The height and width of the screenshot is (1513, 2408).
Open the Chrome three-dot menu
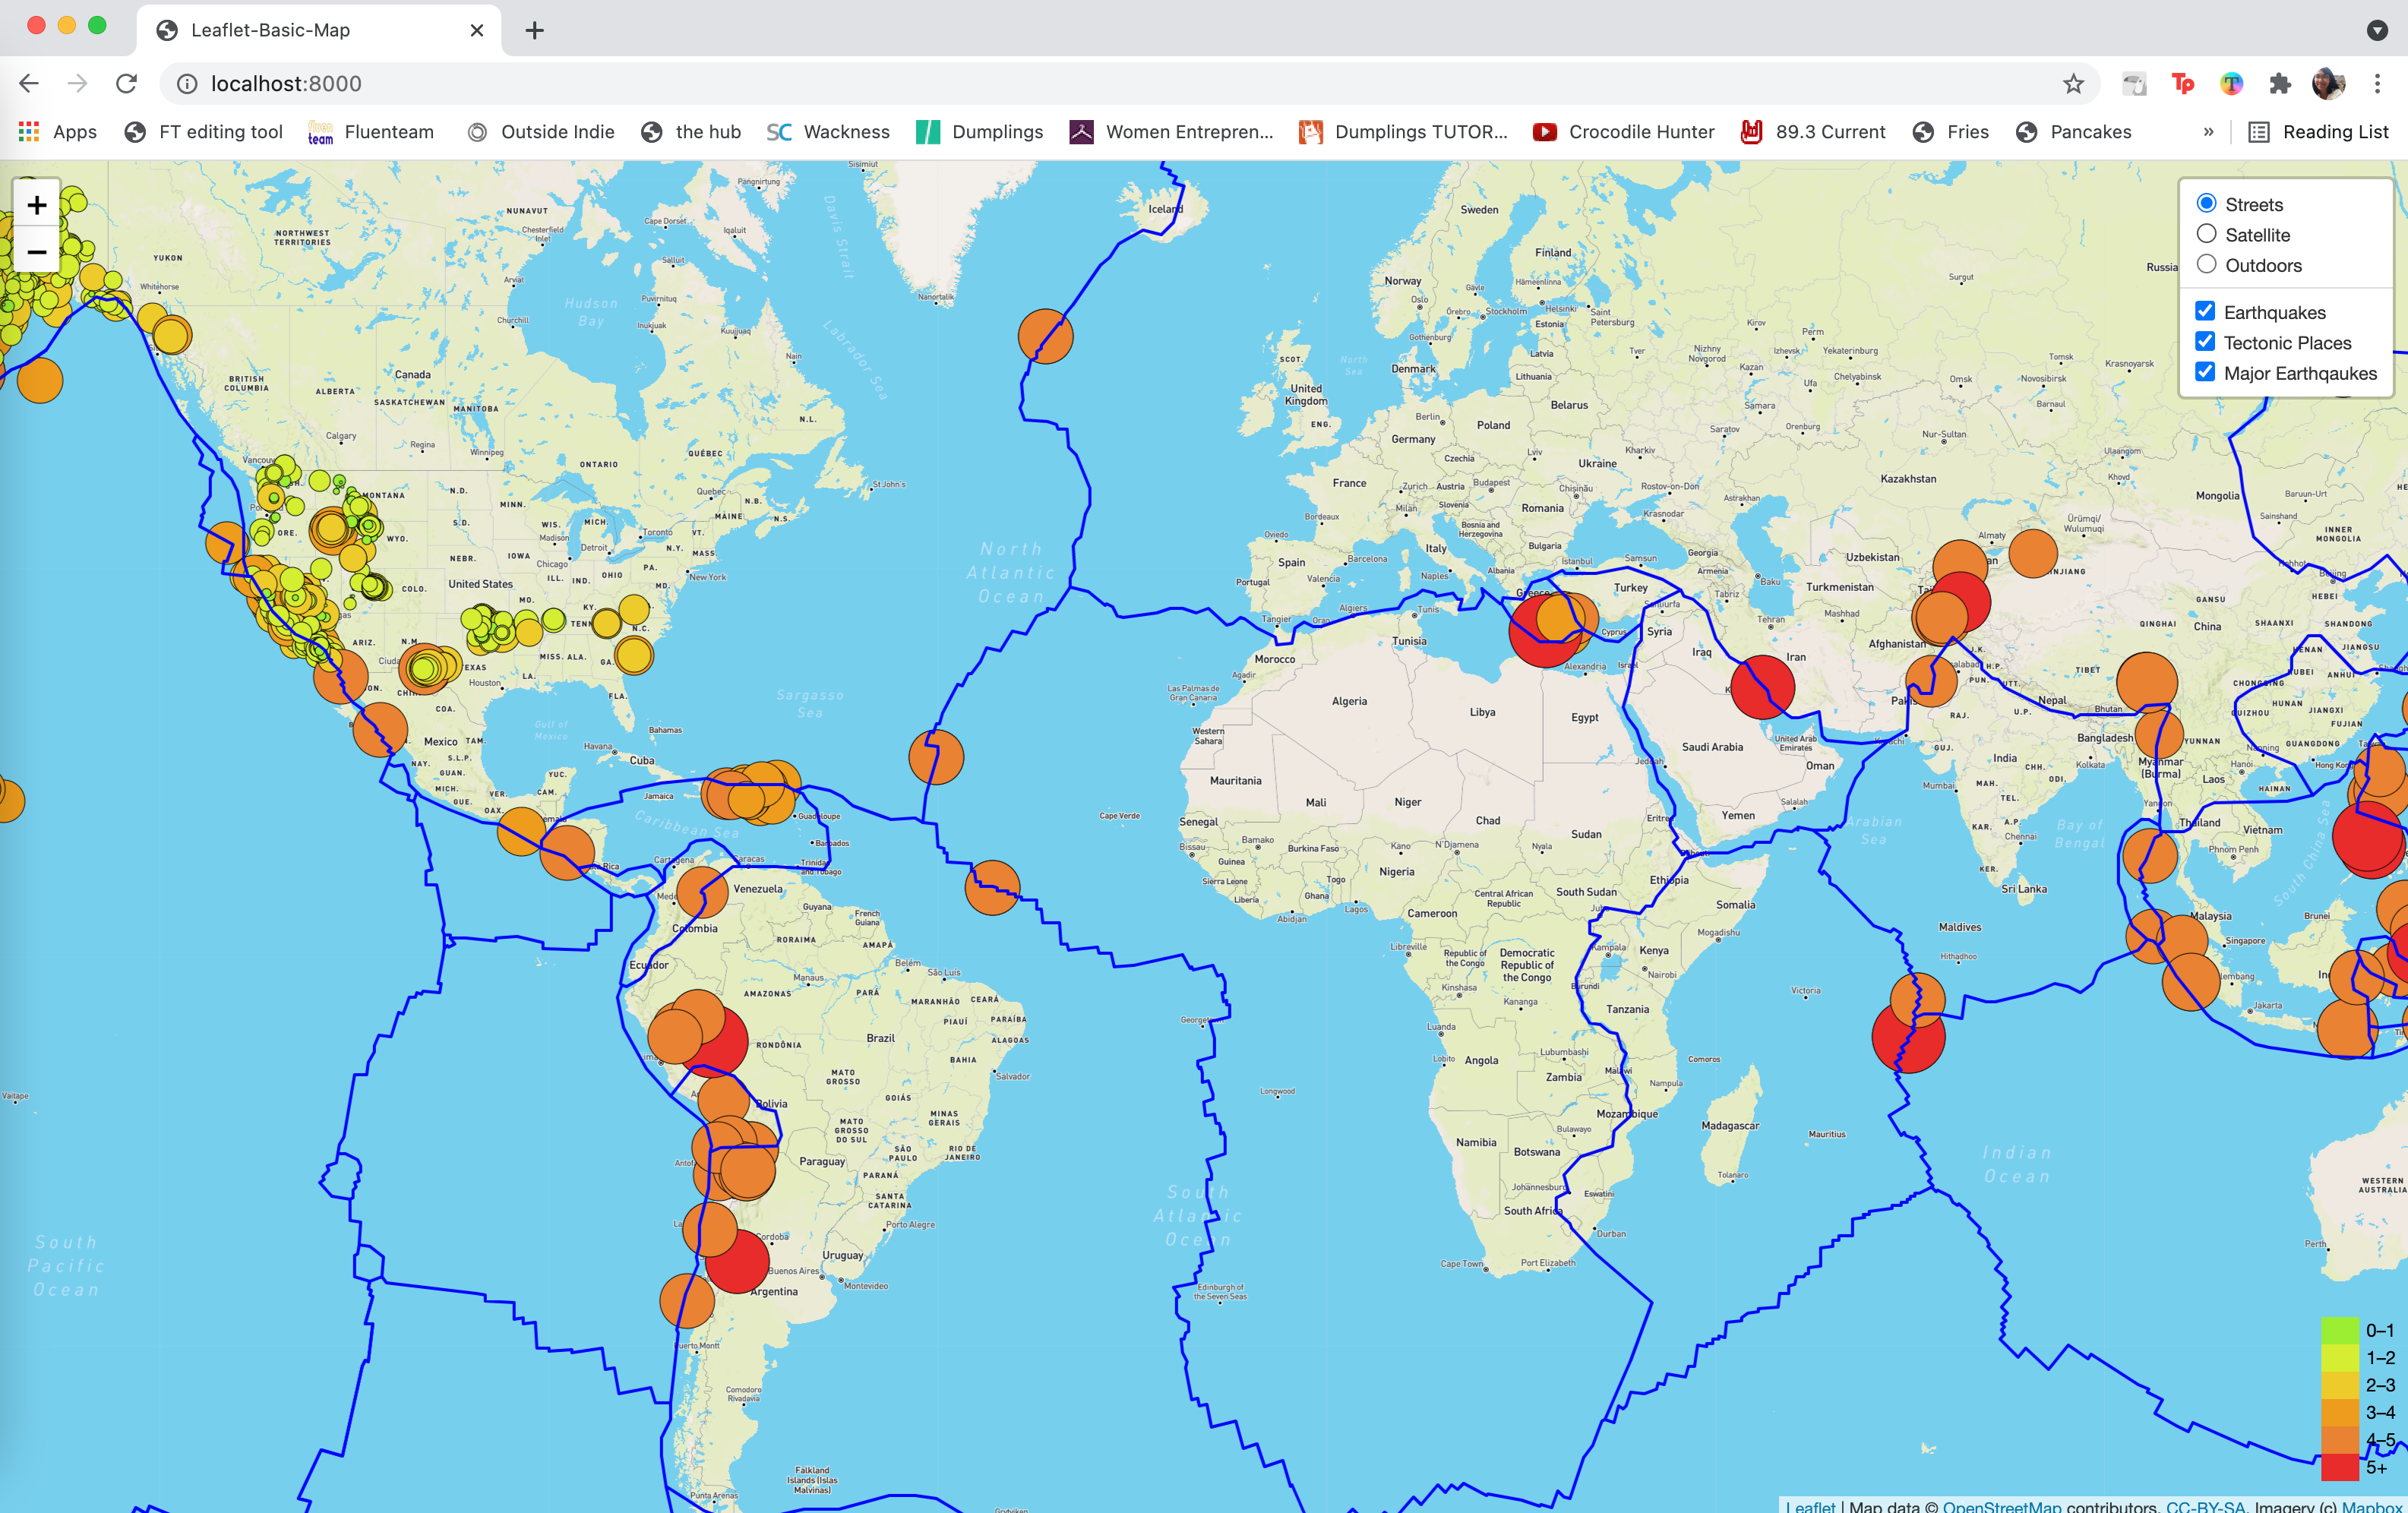tap(2377, 83)
